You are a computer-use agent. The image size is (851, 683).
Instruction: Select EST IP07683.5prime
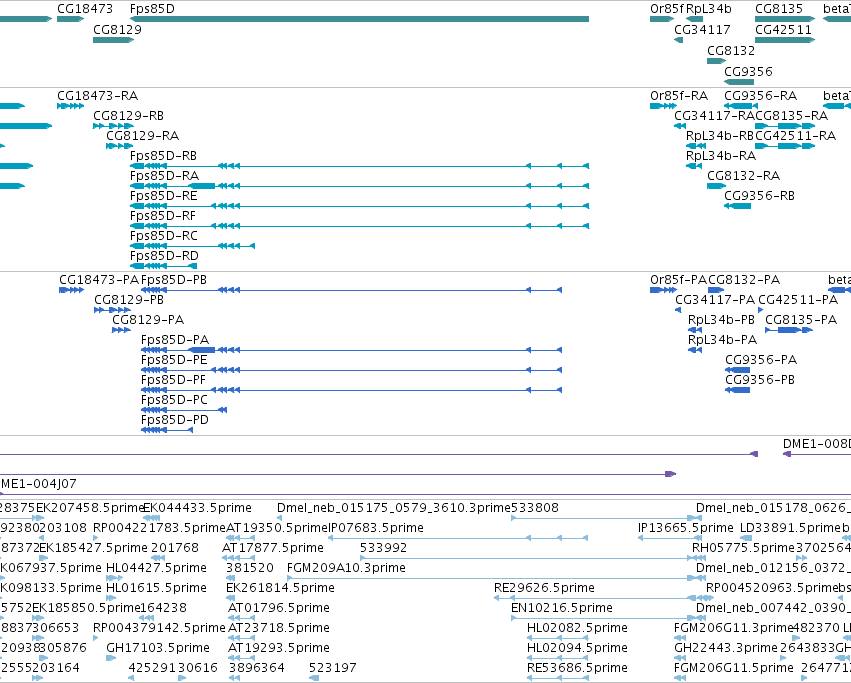pyautogui.click(x=376, y=528)
